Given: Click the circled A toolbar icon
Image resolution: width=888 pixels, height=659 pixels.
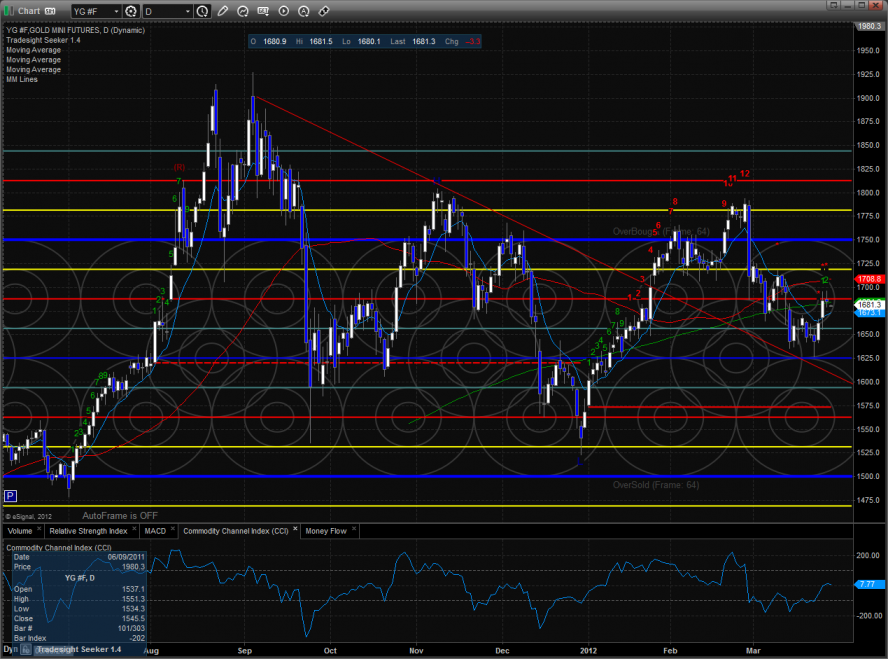Looking at the screenshot, I should (303, 11).
